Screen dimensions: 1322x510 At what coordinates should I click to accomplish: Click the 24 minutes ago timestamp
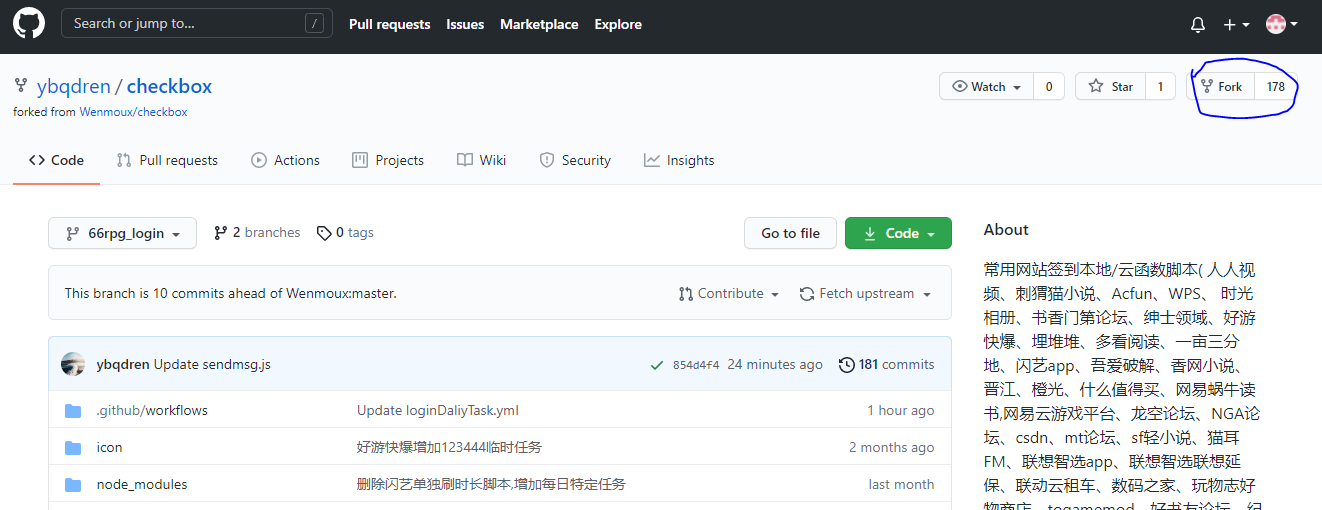pyautogui.click(x=775, y=364)
